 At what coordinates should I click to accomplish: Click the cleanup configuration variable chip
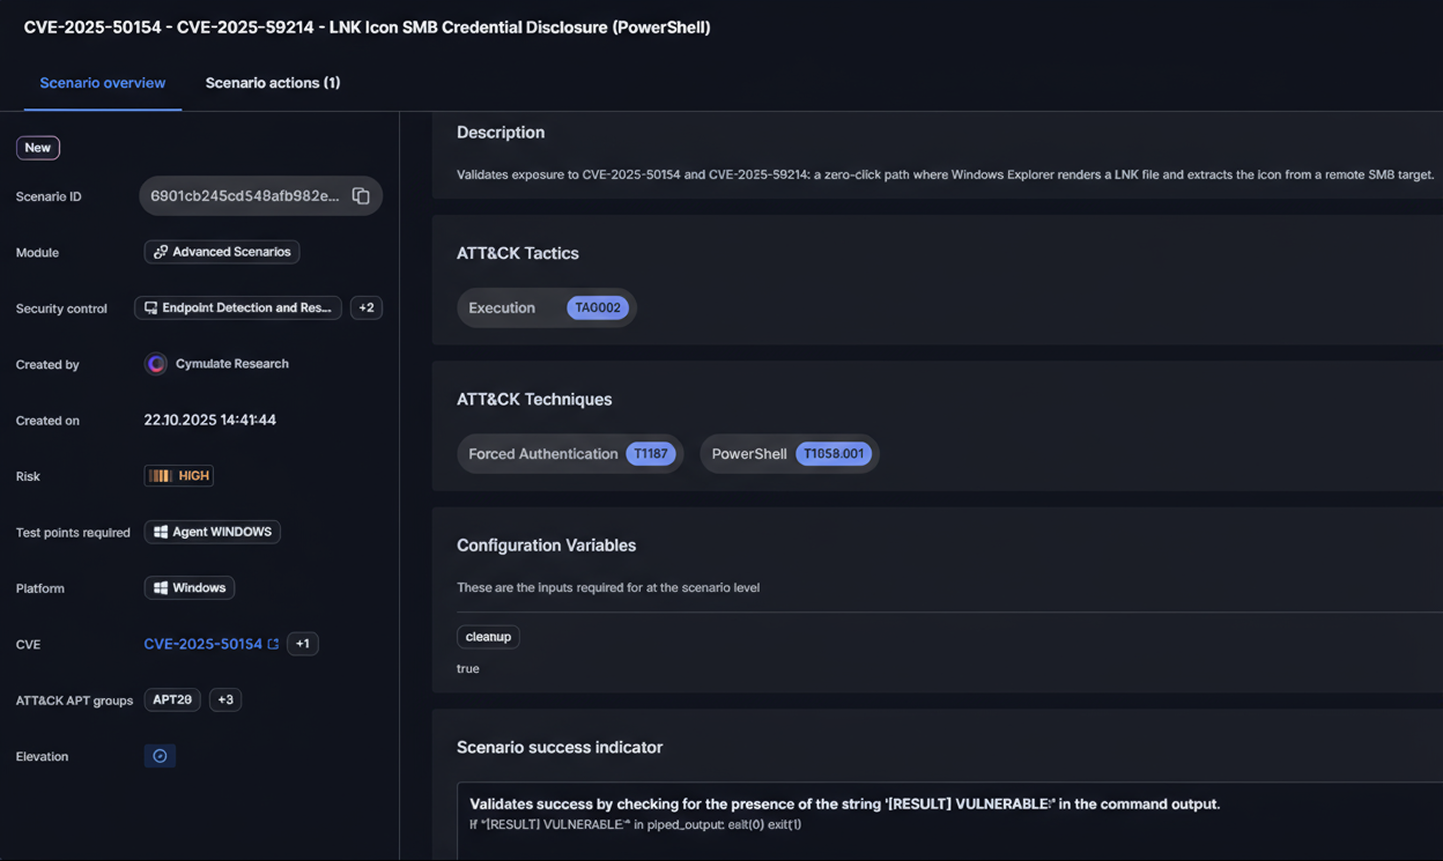point(488,637)
